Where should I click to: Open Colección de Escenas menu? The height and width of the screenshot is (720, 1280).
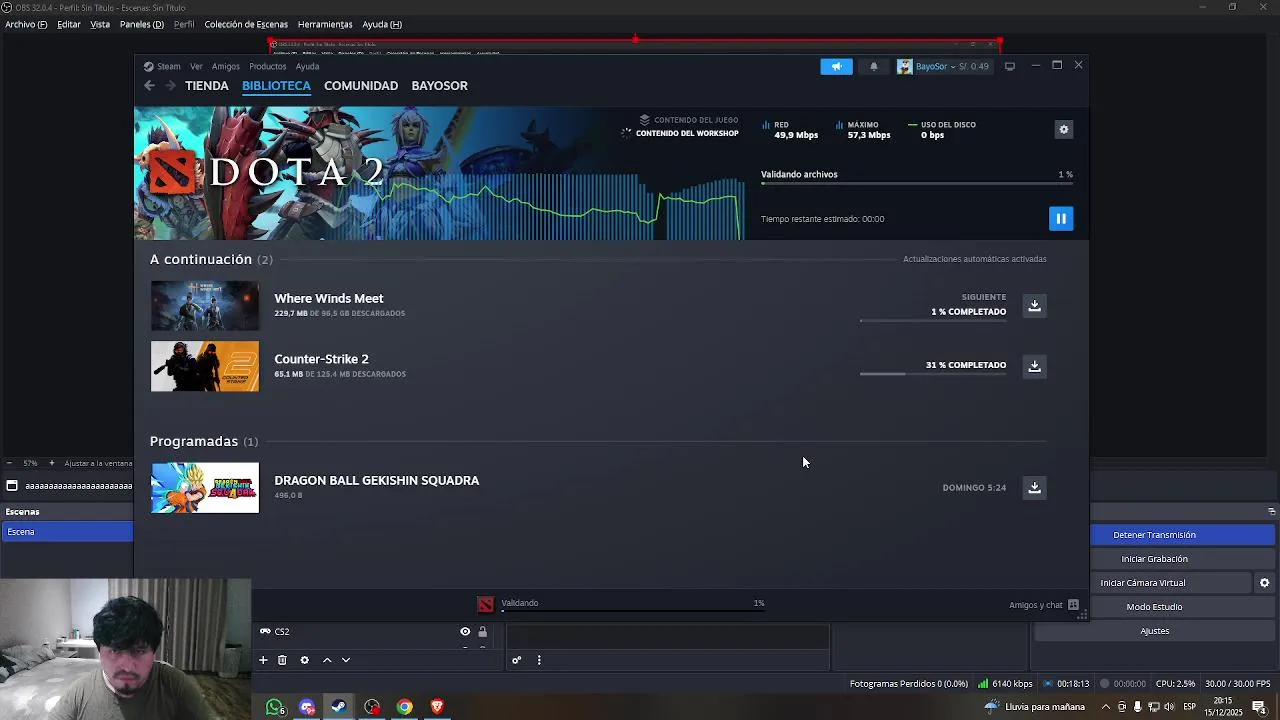click(x=246, y=24)
